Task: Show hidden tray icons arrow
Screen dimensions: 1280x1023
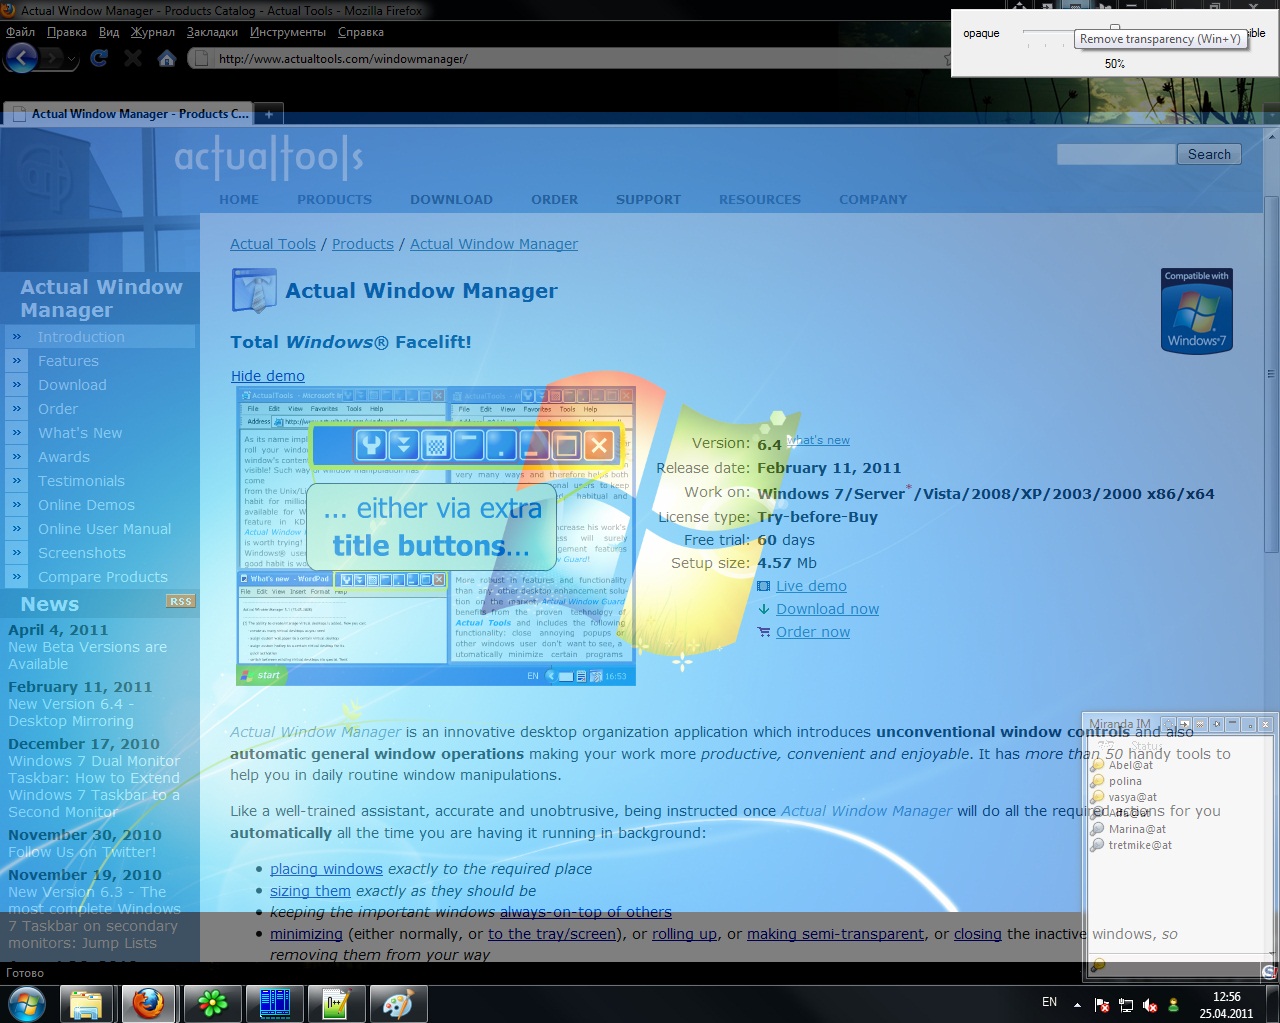Action: (x=1077, y=1005)
